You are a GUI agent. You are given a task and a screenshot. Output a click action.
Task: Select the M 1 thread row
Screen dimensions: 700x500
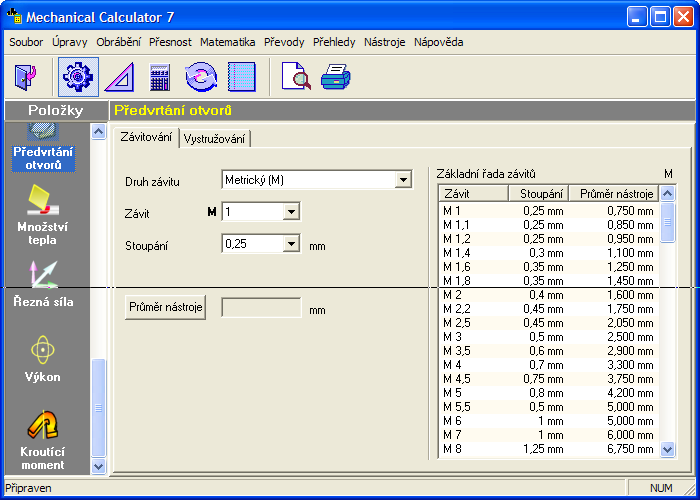[549, 211]
